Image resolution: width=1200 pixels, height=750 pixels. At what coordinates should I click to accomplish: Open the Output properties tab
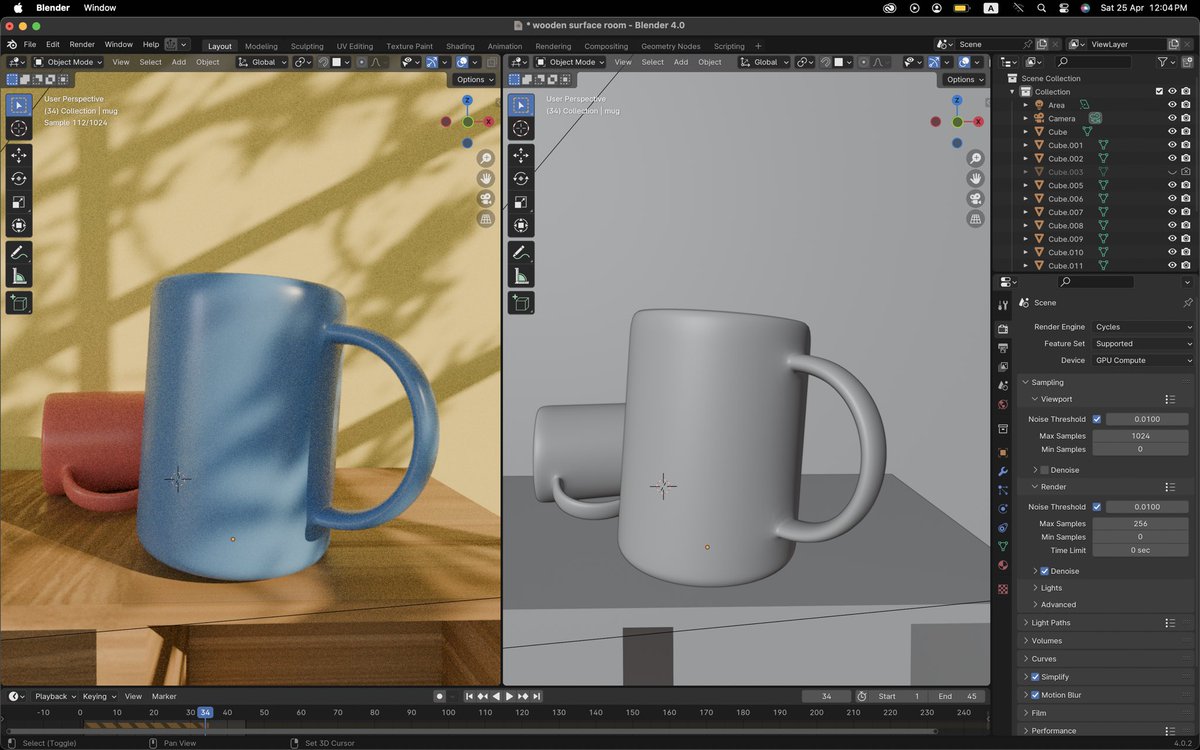pyautogui.click(x=1003, y=348)
